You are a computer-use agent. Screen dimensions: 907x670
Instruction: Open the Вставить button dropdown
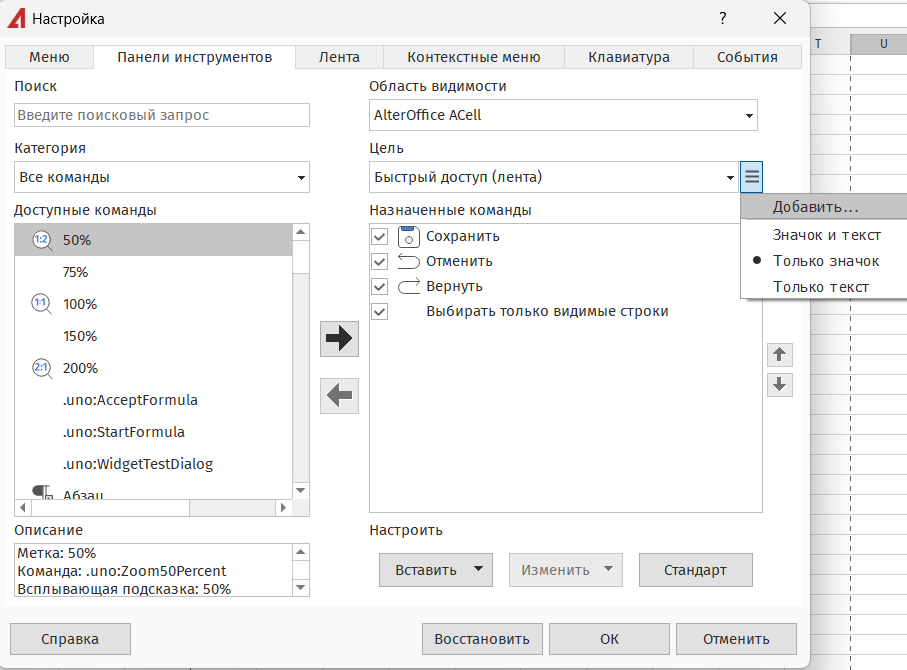pyautogui.click(x=479, y=570)
